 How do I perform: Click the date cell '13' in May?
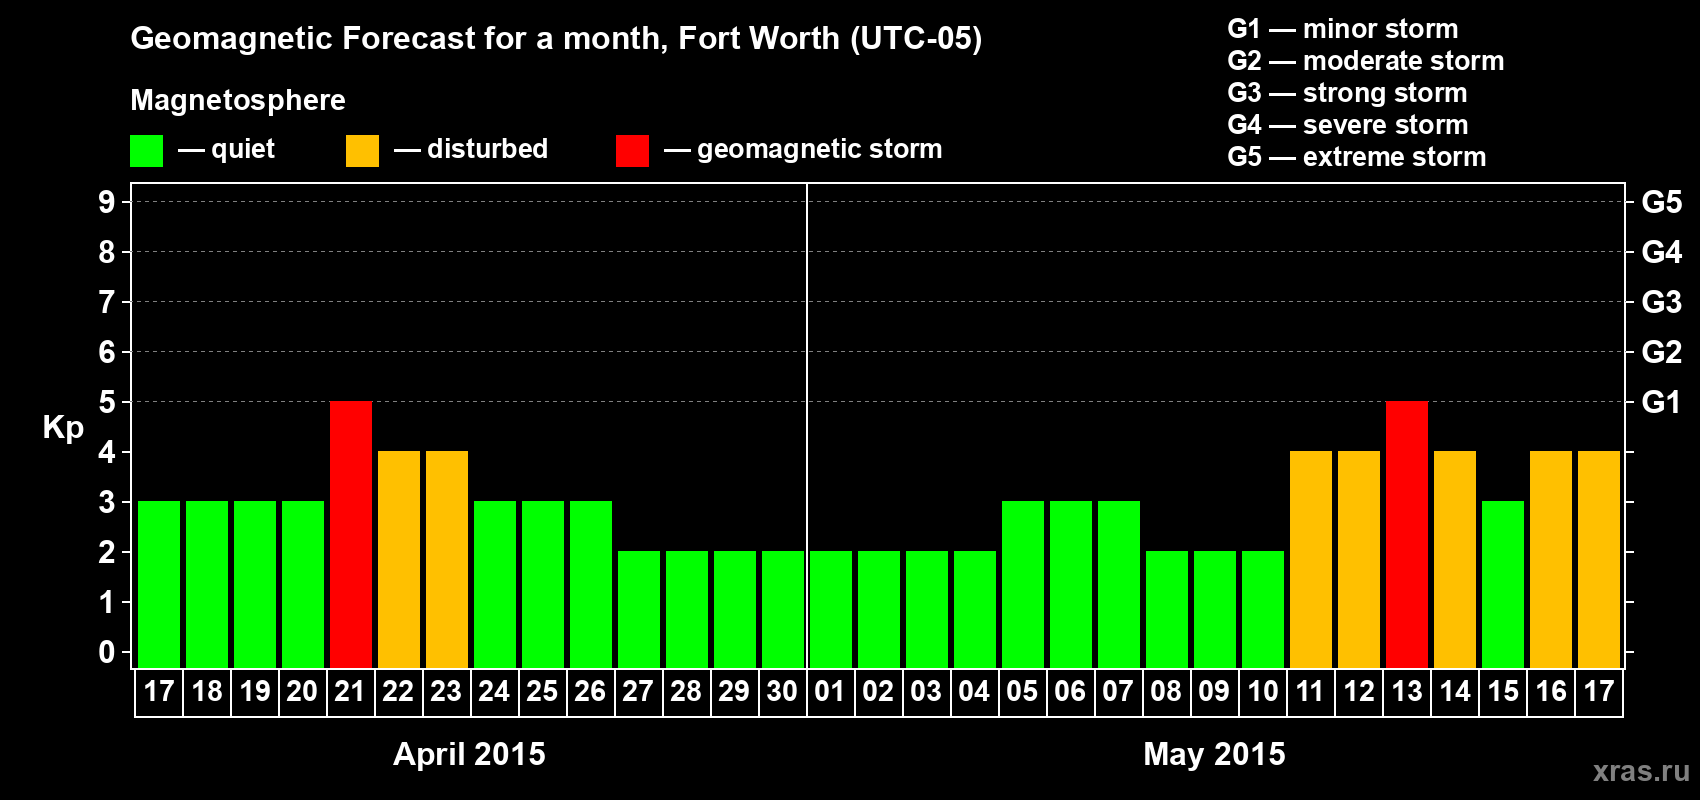click(x=1407, y=692)
